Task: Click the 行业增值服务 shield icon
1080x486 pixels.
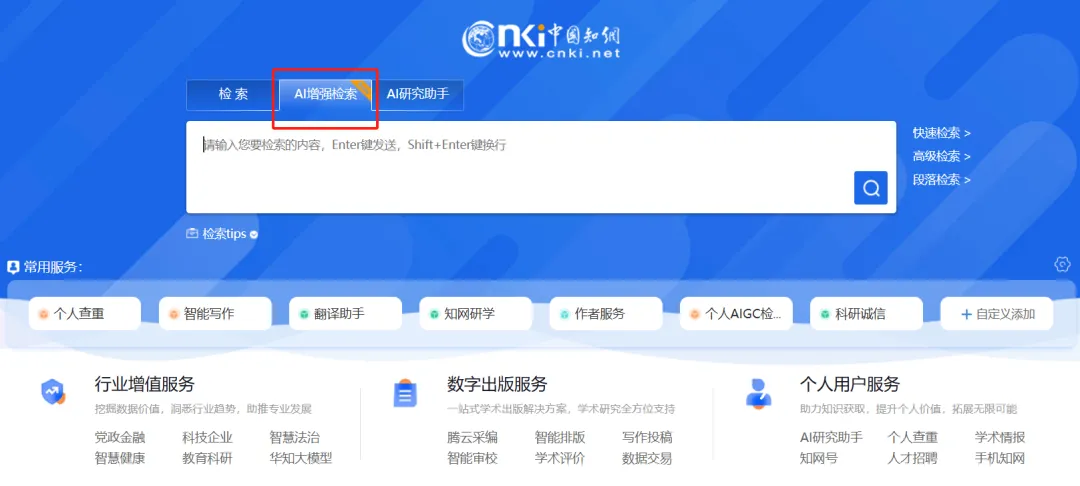Action: [x=53, y=392]
